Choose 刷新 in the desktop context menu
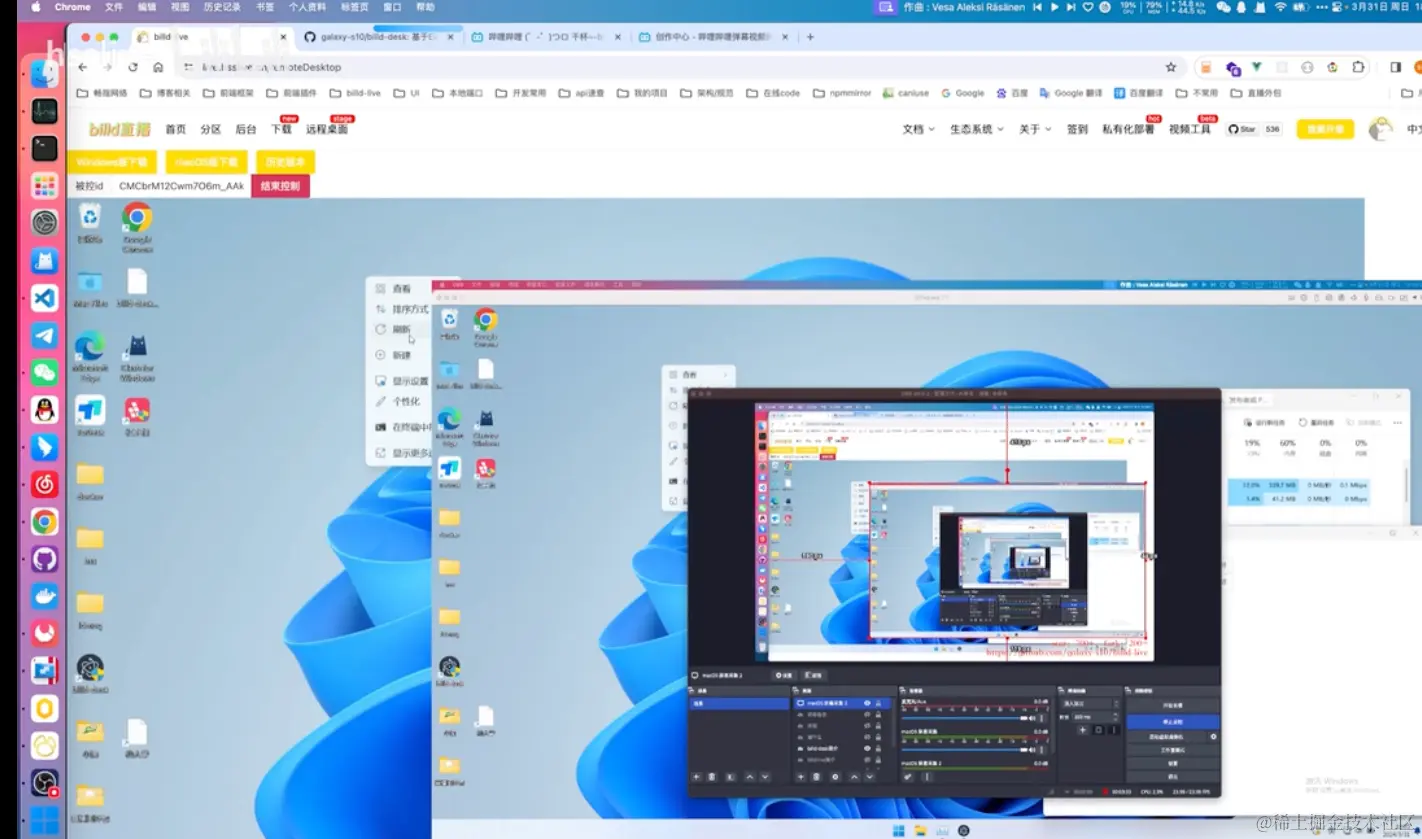The height and width of the screenshot is (839, 1422). [x=402, y=329]
